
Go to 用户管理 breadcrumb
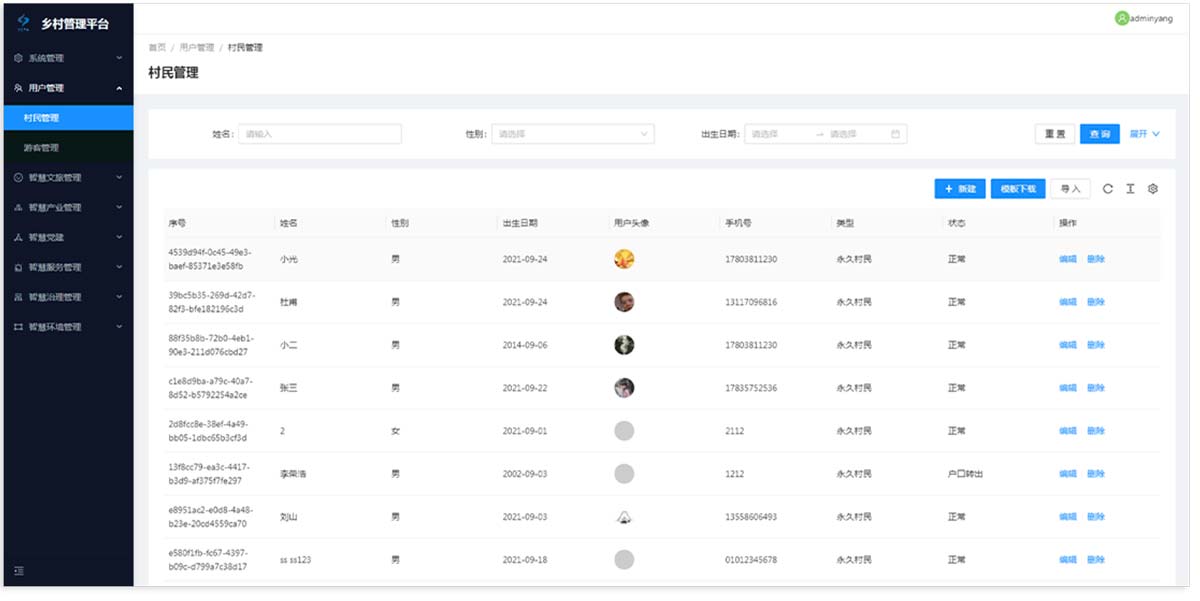197,48
